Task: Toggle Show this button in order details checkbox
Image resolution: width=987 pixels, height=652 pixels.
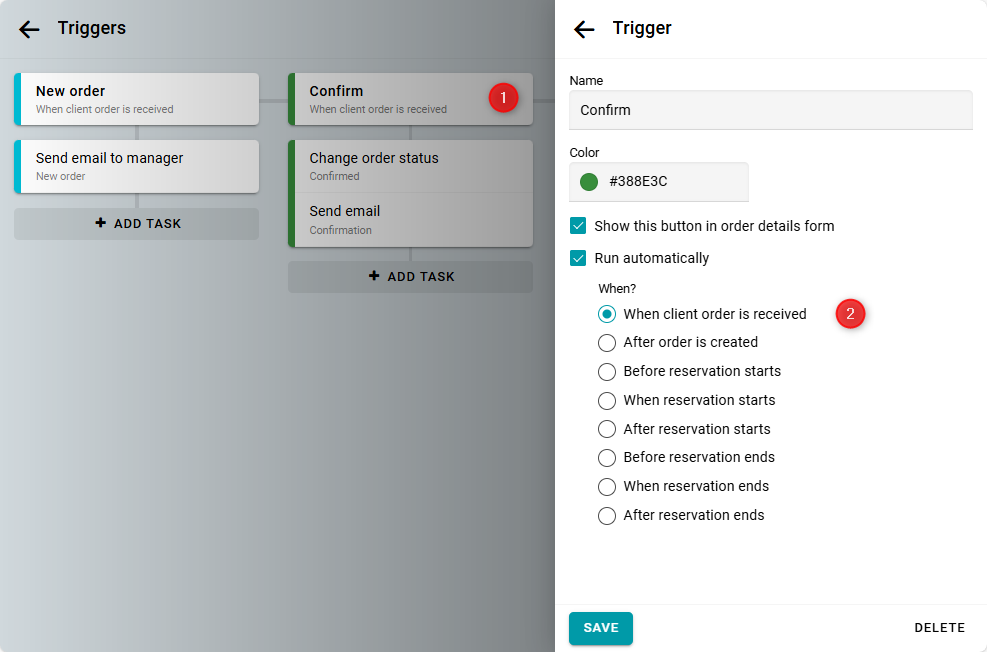Action: click(x=578, y=226)
